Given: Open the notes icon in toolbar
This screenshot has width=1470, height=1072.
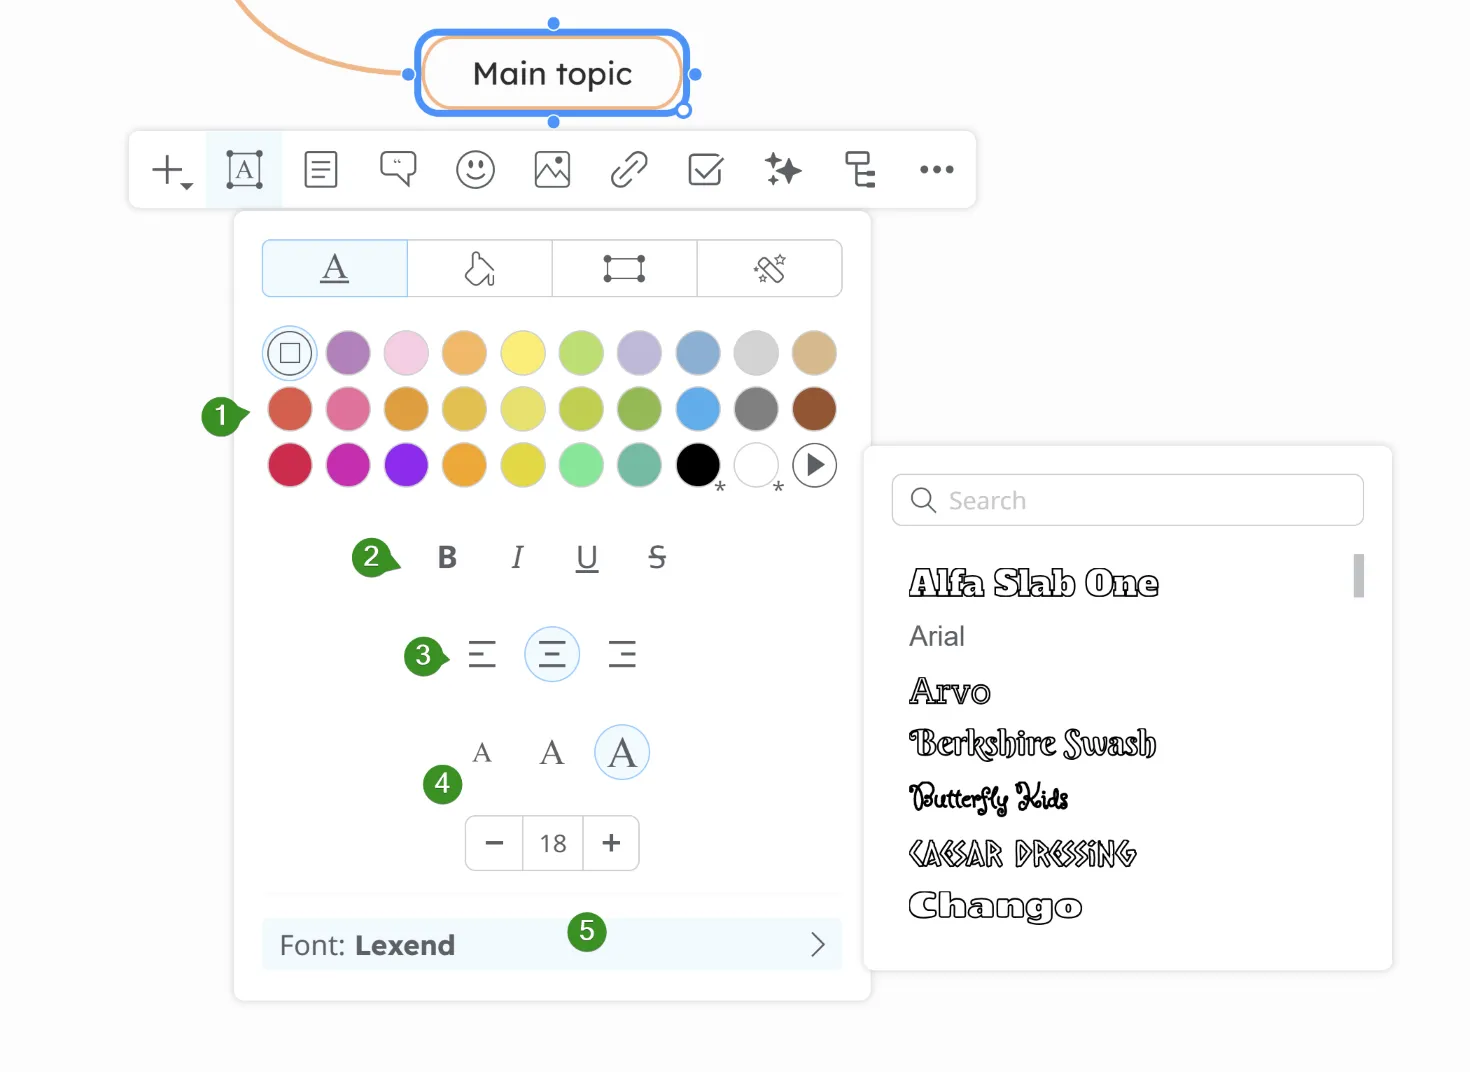Looking at the screenshot, I should [321, 170].
